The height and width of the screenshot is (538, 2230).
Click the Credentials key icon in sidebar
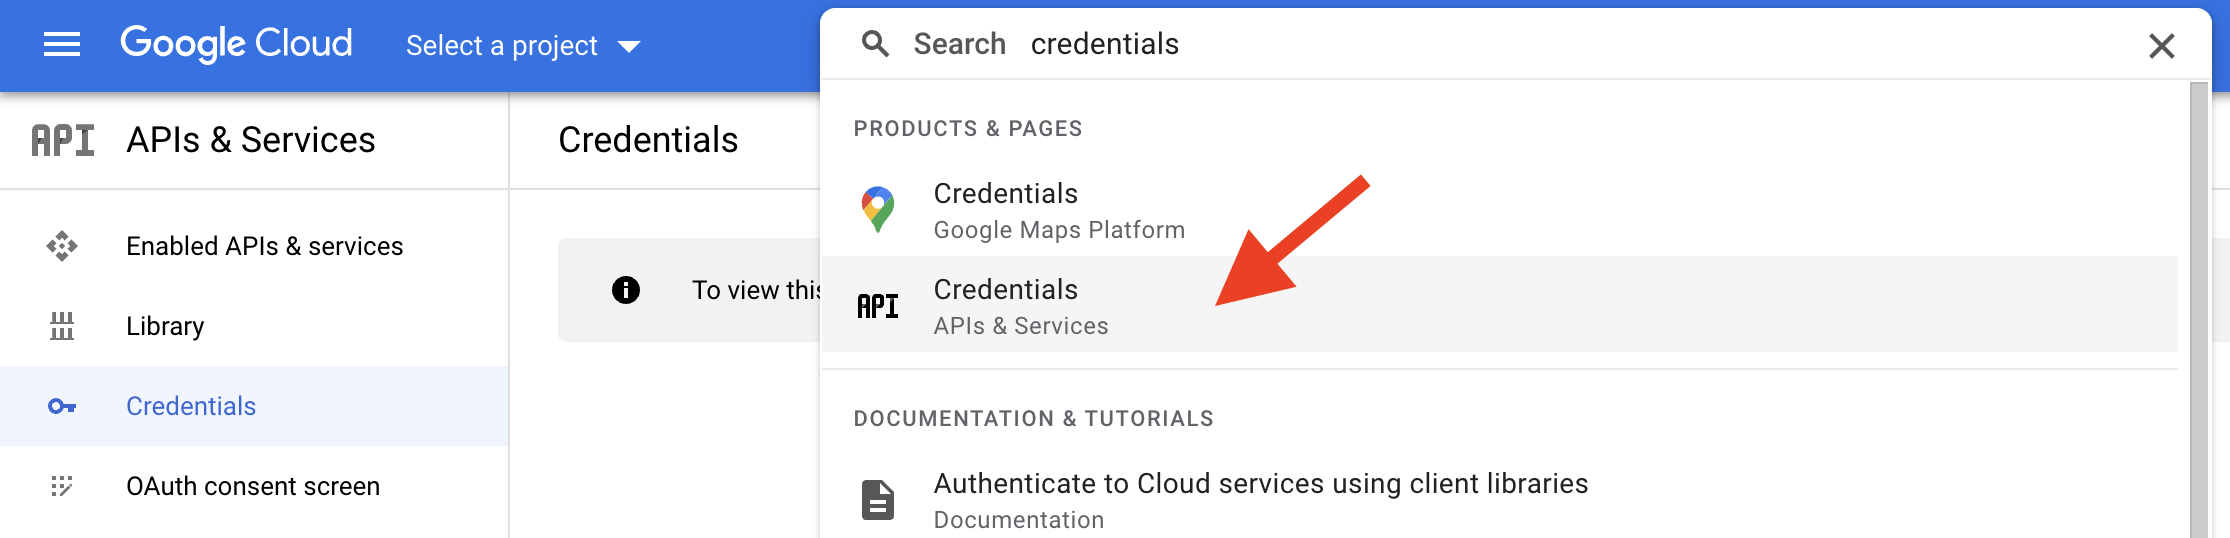click(62, 406)
